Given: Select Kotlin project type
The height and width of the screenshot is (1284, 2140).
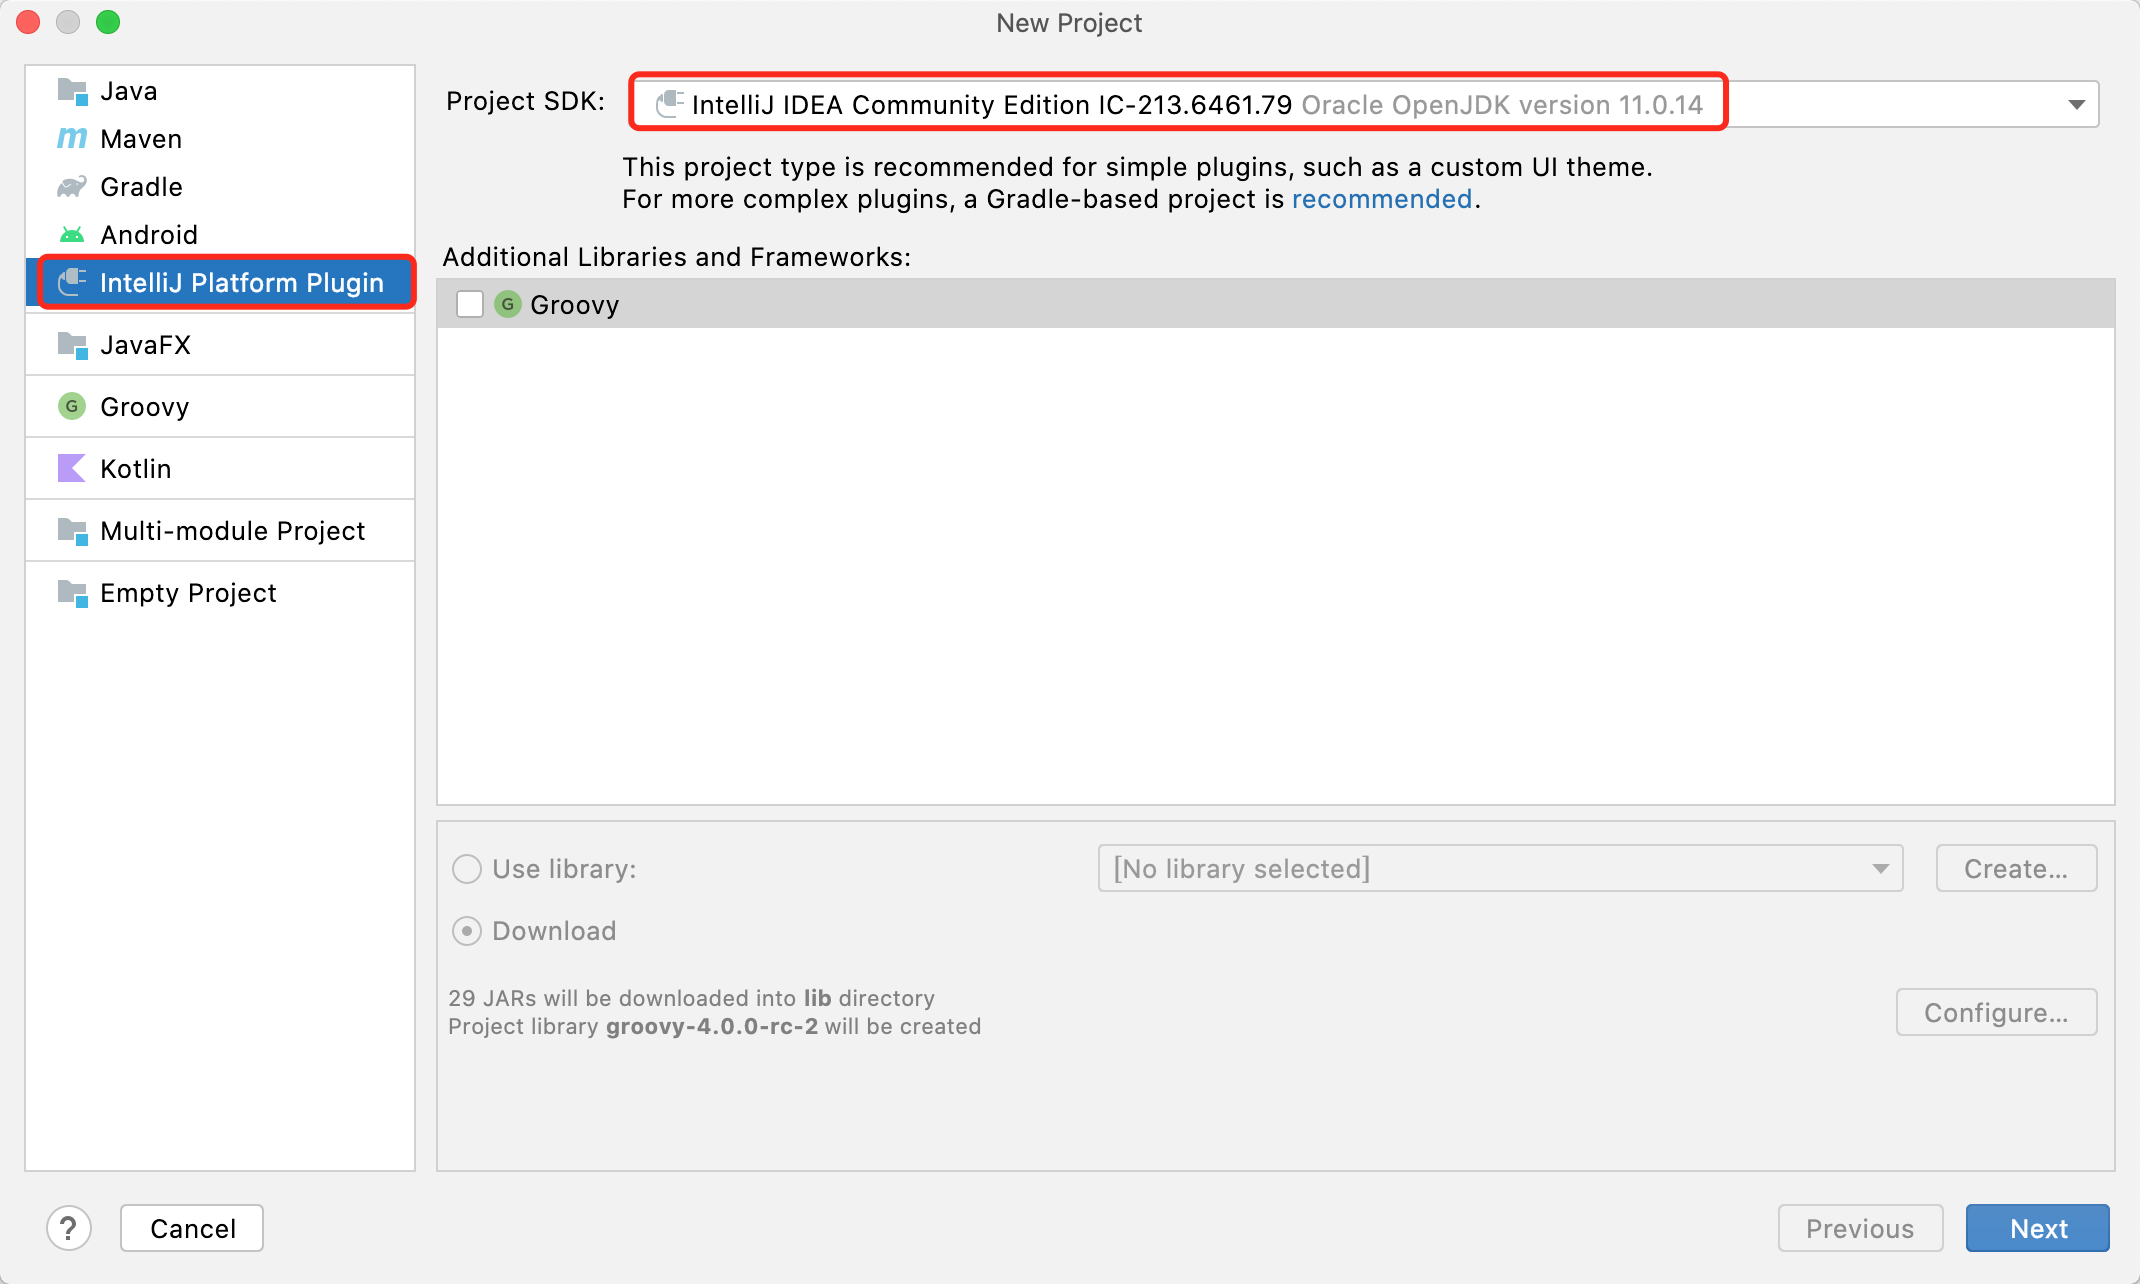Looking at the screenshot, I should (x=220, y=469).
